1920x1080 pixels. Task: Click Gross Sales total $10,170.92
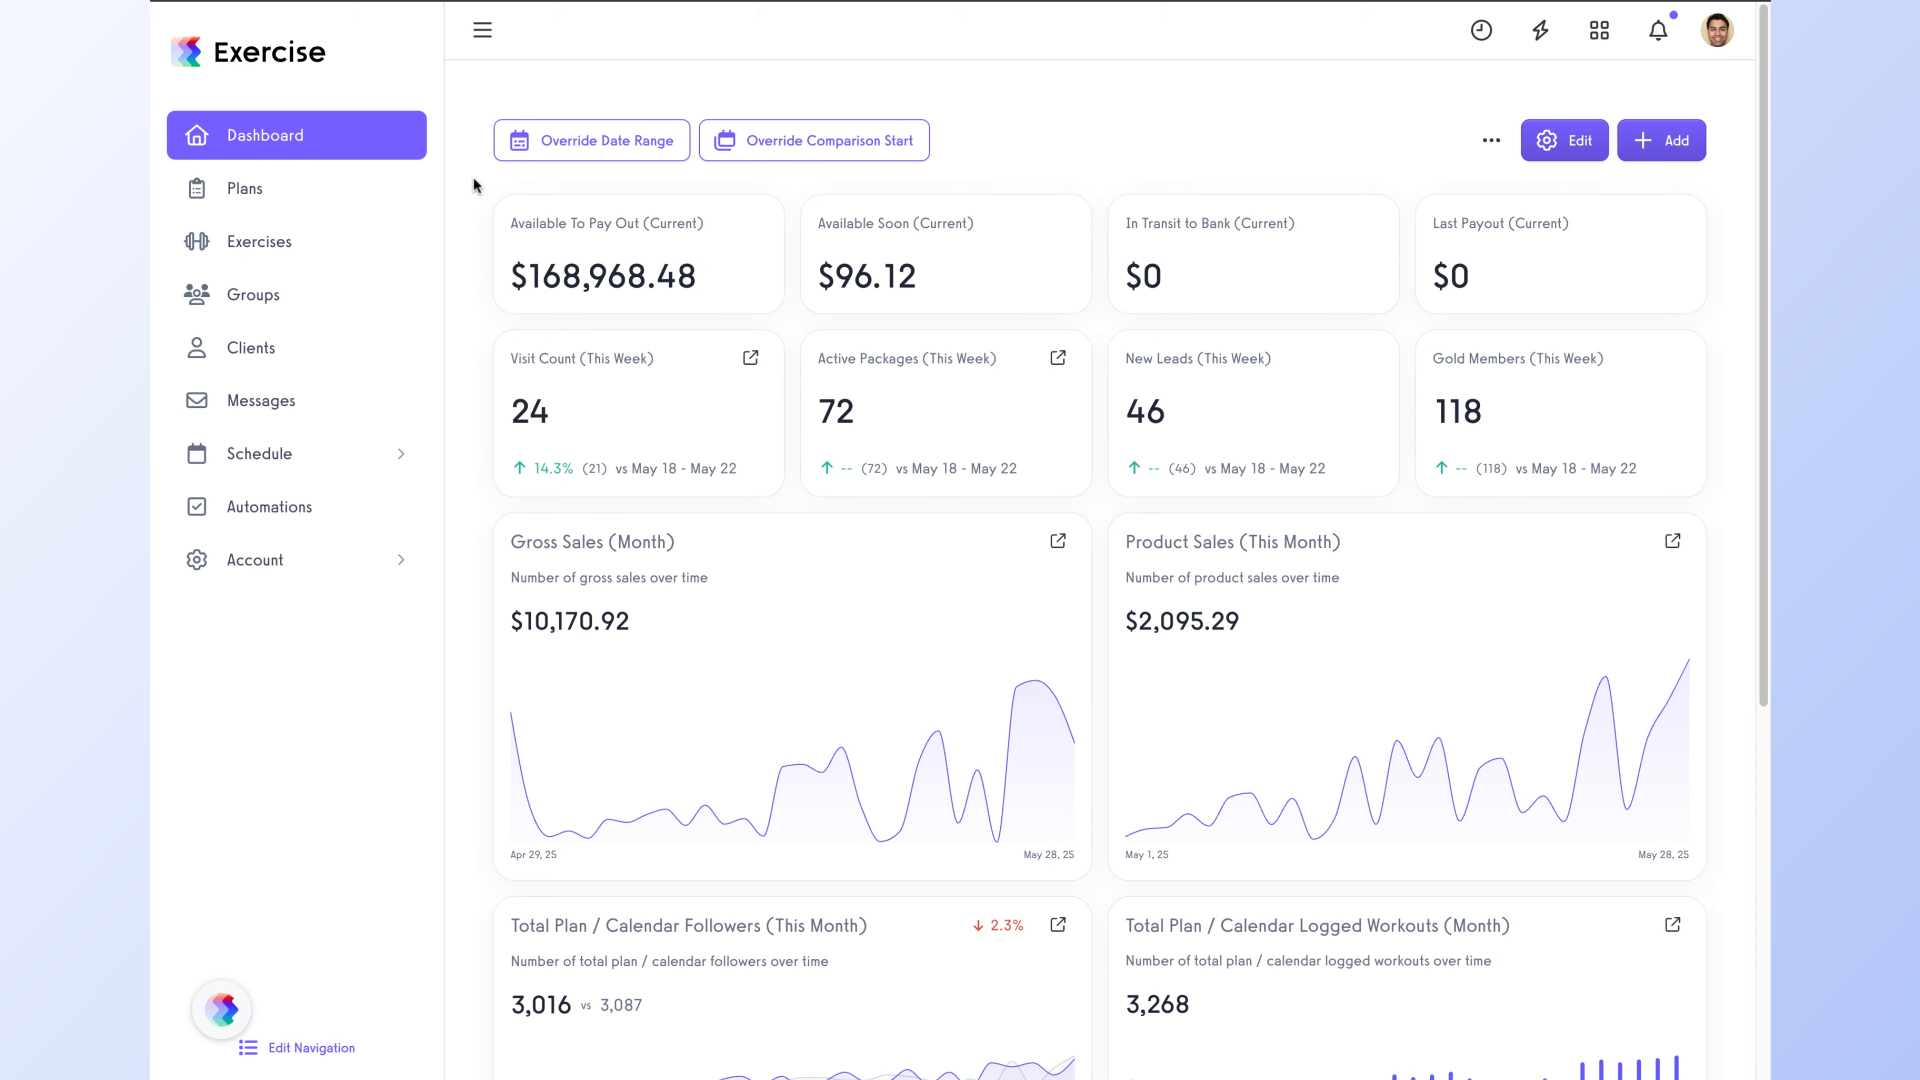[x=570, y=621]
